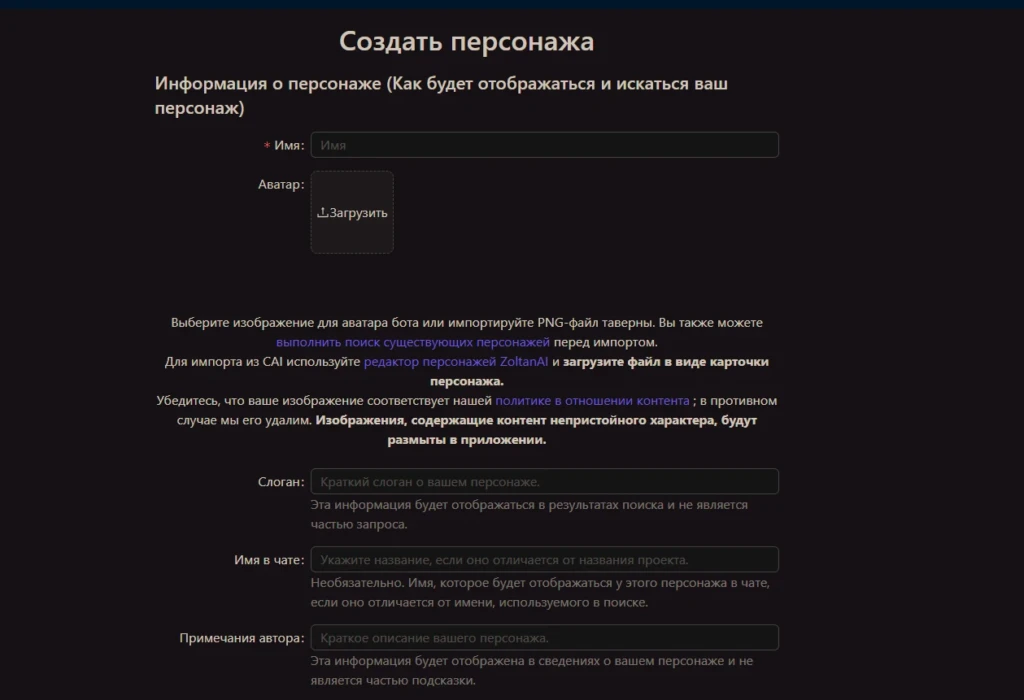1024x700 pixels.
Task: Click the red required asterisk beside Имя
Action: pyautogui.click(x=266, y=146)
